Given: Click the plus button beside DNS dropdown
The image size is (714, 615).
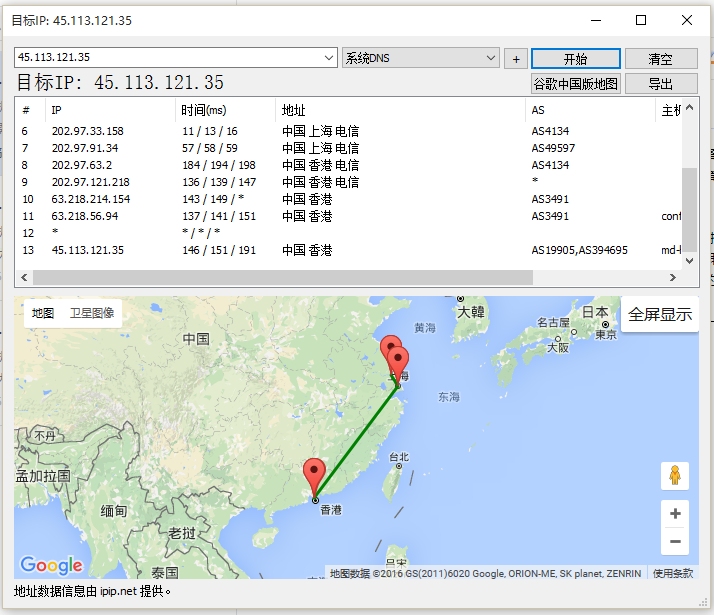Looking at the screenshot, I should tap(515, 59).
